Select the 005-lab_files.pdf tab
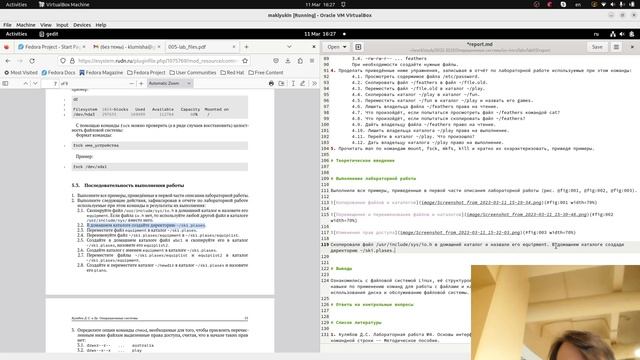Screen dimensions: 640x360 (201, 47)
